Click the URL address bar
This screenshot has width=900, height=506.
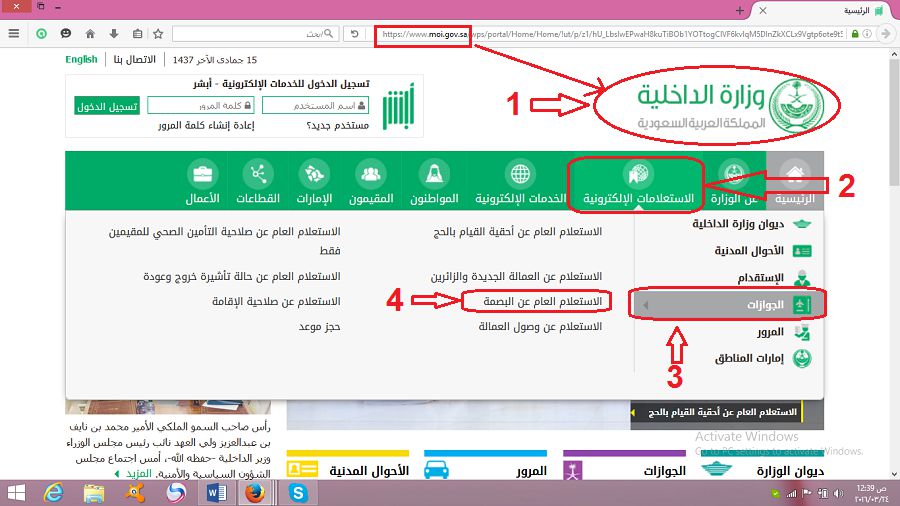611,34
